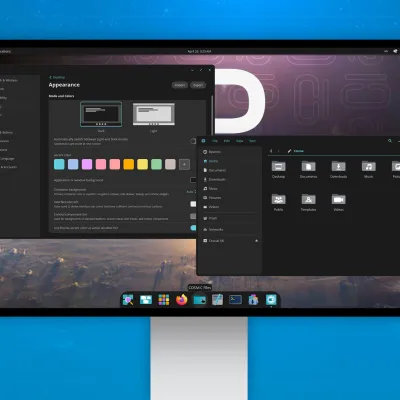Image resolution: width=400 pixels, height=400 pixels.
Task: Eject the Crucial X8 drive
Action: point(256,241)
